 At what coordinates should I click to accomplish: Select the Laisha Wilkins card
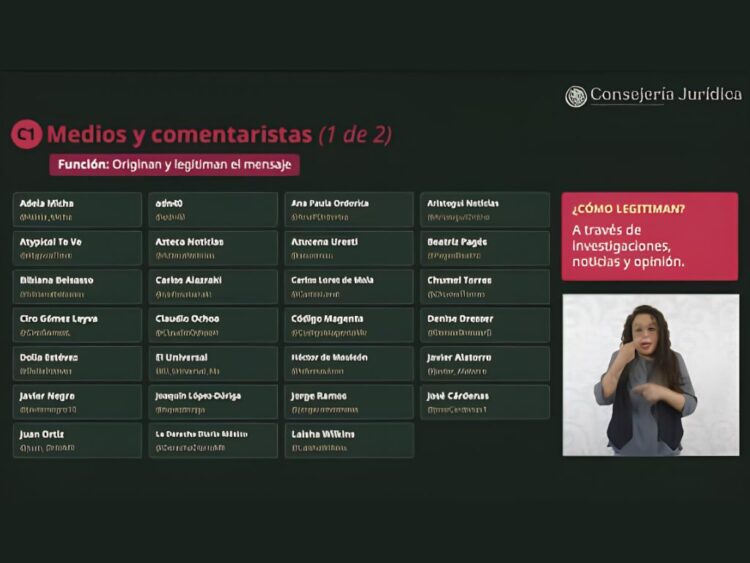point(349,441)
